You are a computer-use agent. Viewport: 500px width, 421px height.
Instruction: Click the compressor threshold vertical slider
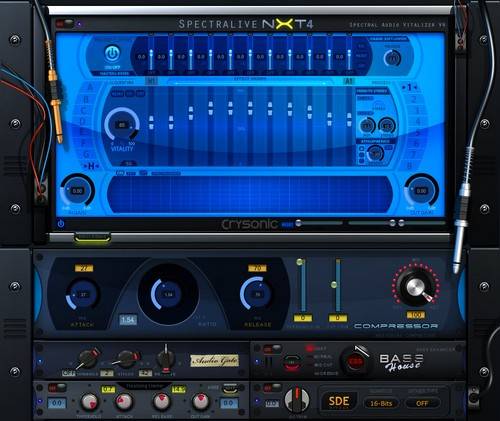[x=302, y=285]
